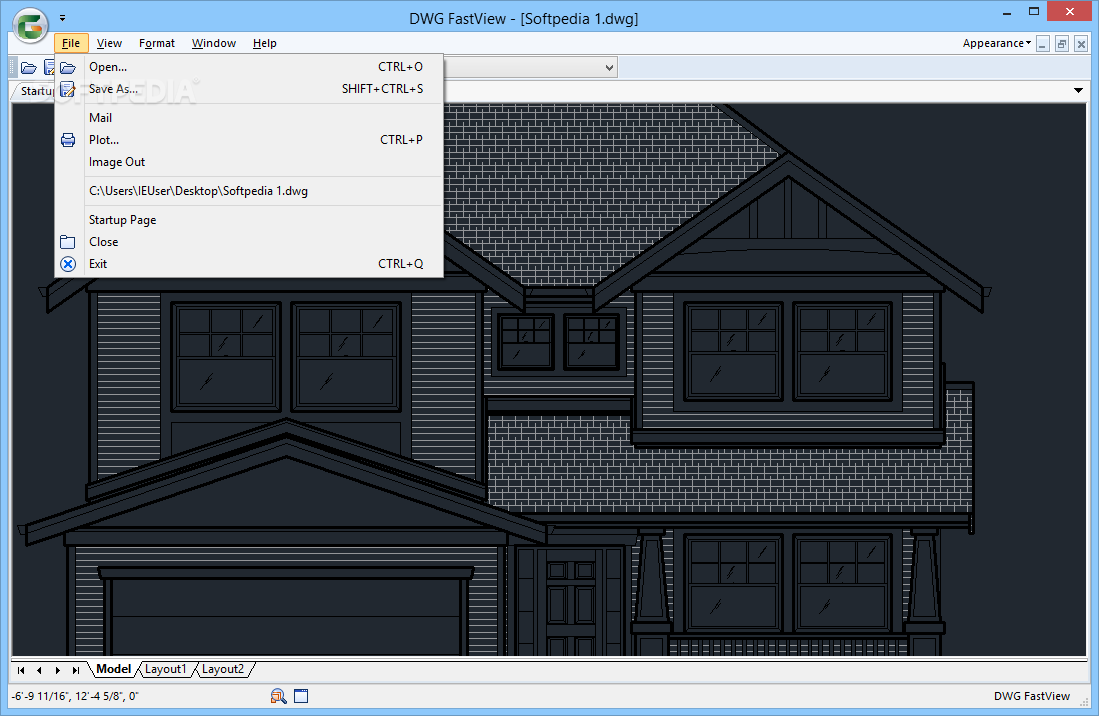Image resolution: width=1099 pixels, height=716 pixels.
Task: Click the toolbar Open folder icon
Action: [x=29, y=68]
